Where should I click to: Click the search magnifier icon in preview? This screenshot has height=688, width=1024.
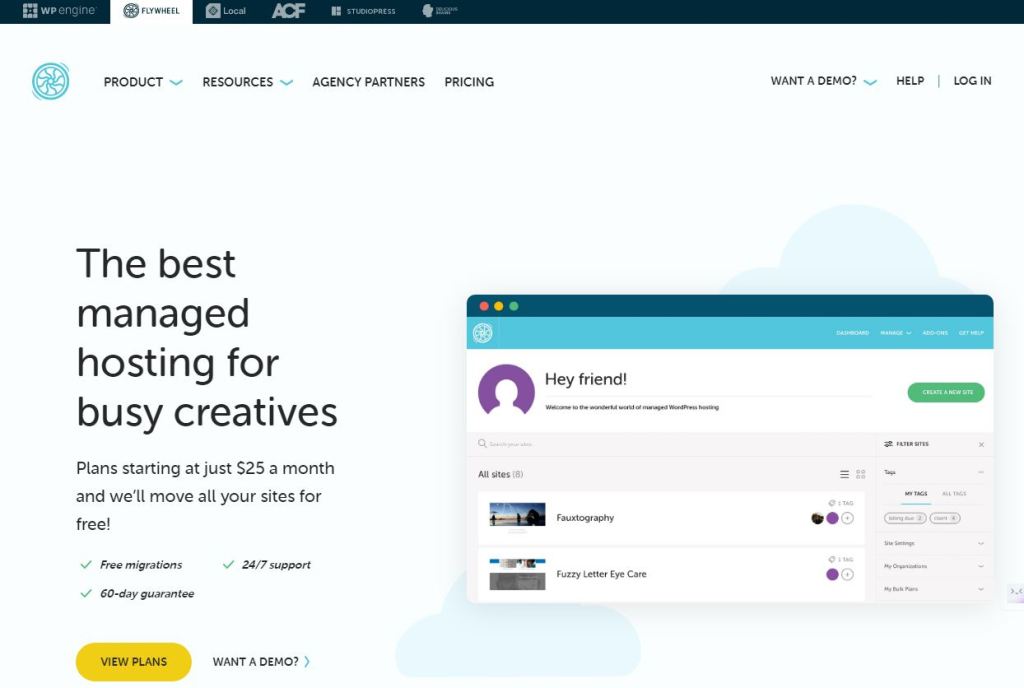(482, 444)
